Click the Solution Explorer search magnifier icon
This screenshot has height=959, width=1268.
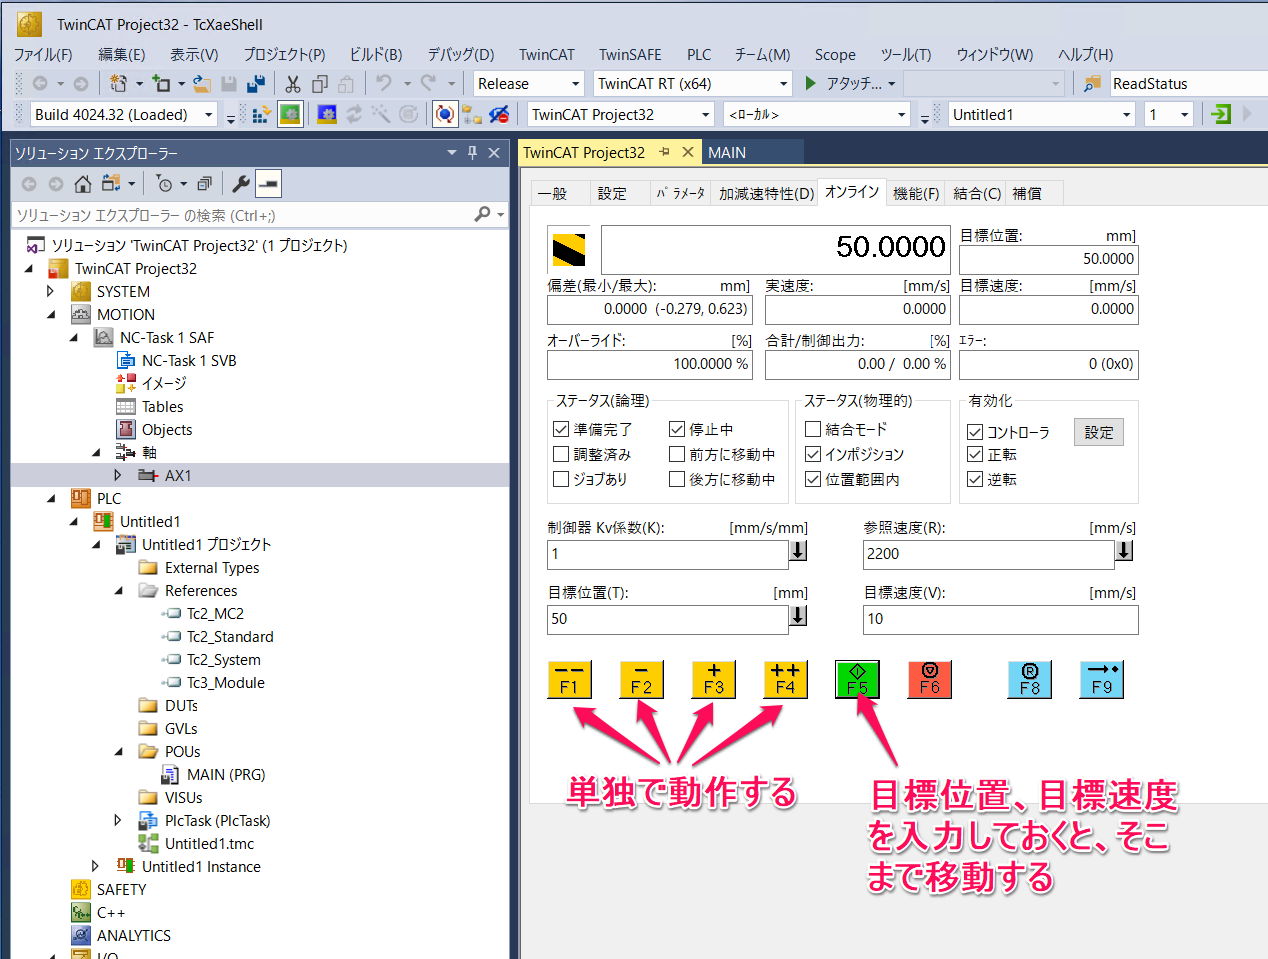(483, 214)
